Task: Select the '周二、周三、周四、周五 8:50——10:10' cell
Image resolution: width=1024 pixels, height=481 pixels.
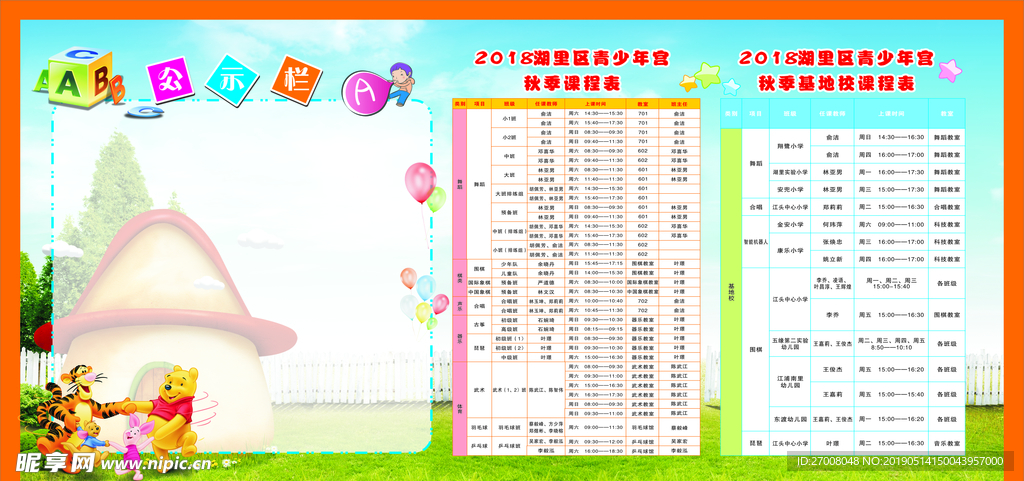Action: (891, 343)
